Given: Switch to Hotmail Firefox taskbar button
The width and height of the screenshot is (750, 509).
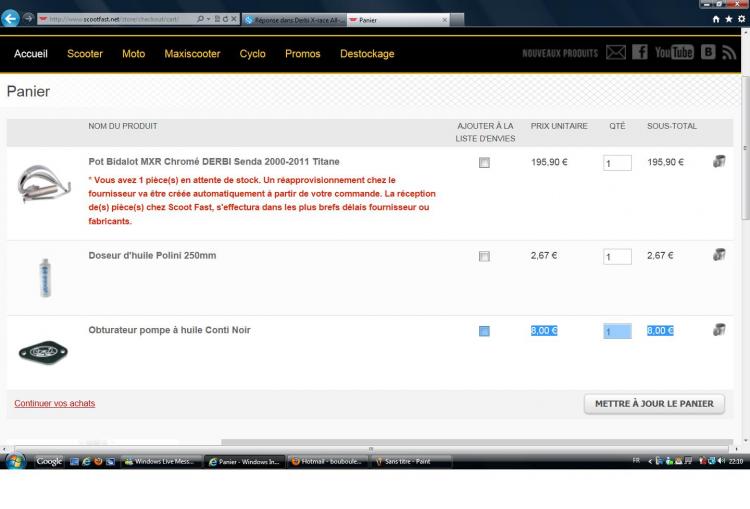Looking at the screenshot, I should pyautogui.click(x=328, y=462).
